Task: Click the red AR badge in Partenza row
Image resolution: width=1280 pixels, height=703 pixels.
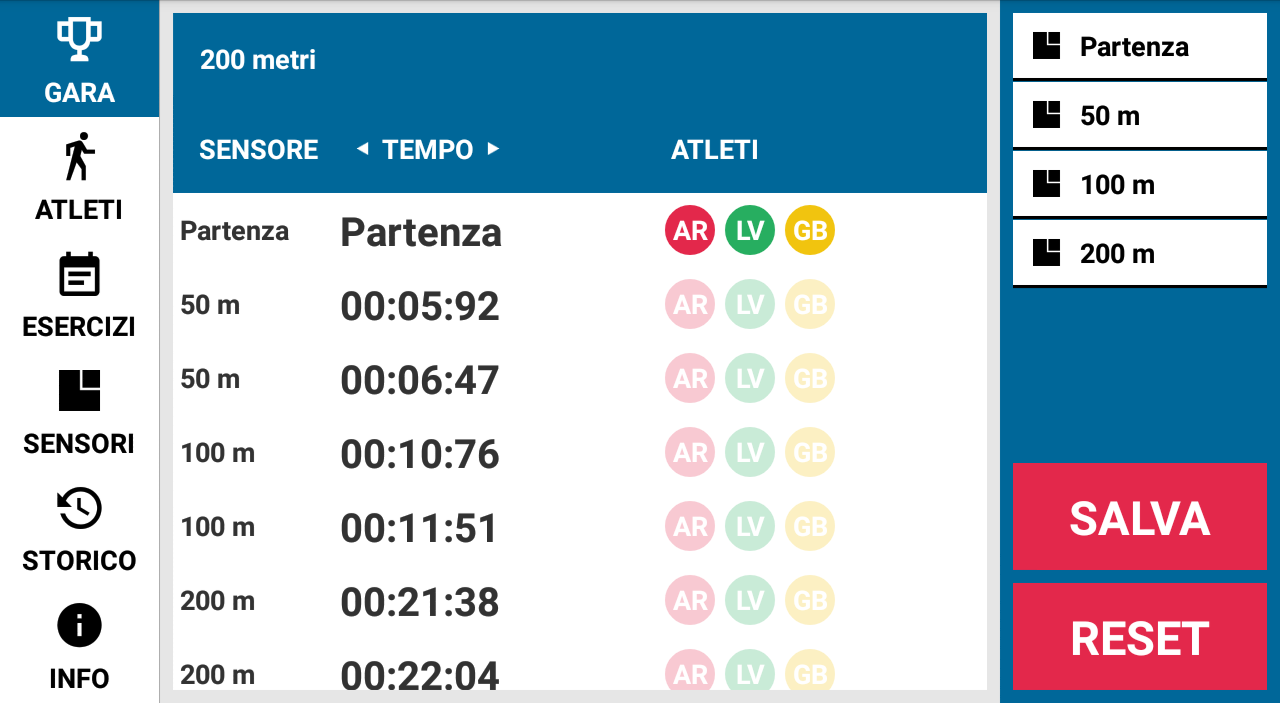Action: 690,231
